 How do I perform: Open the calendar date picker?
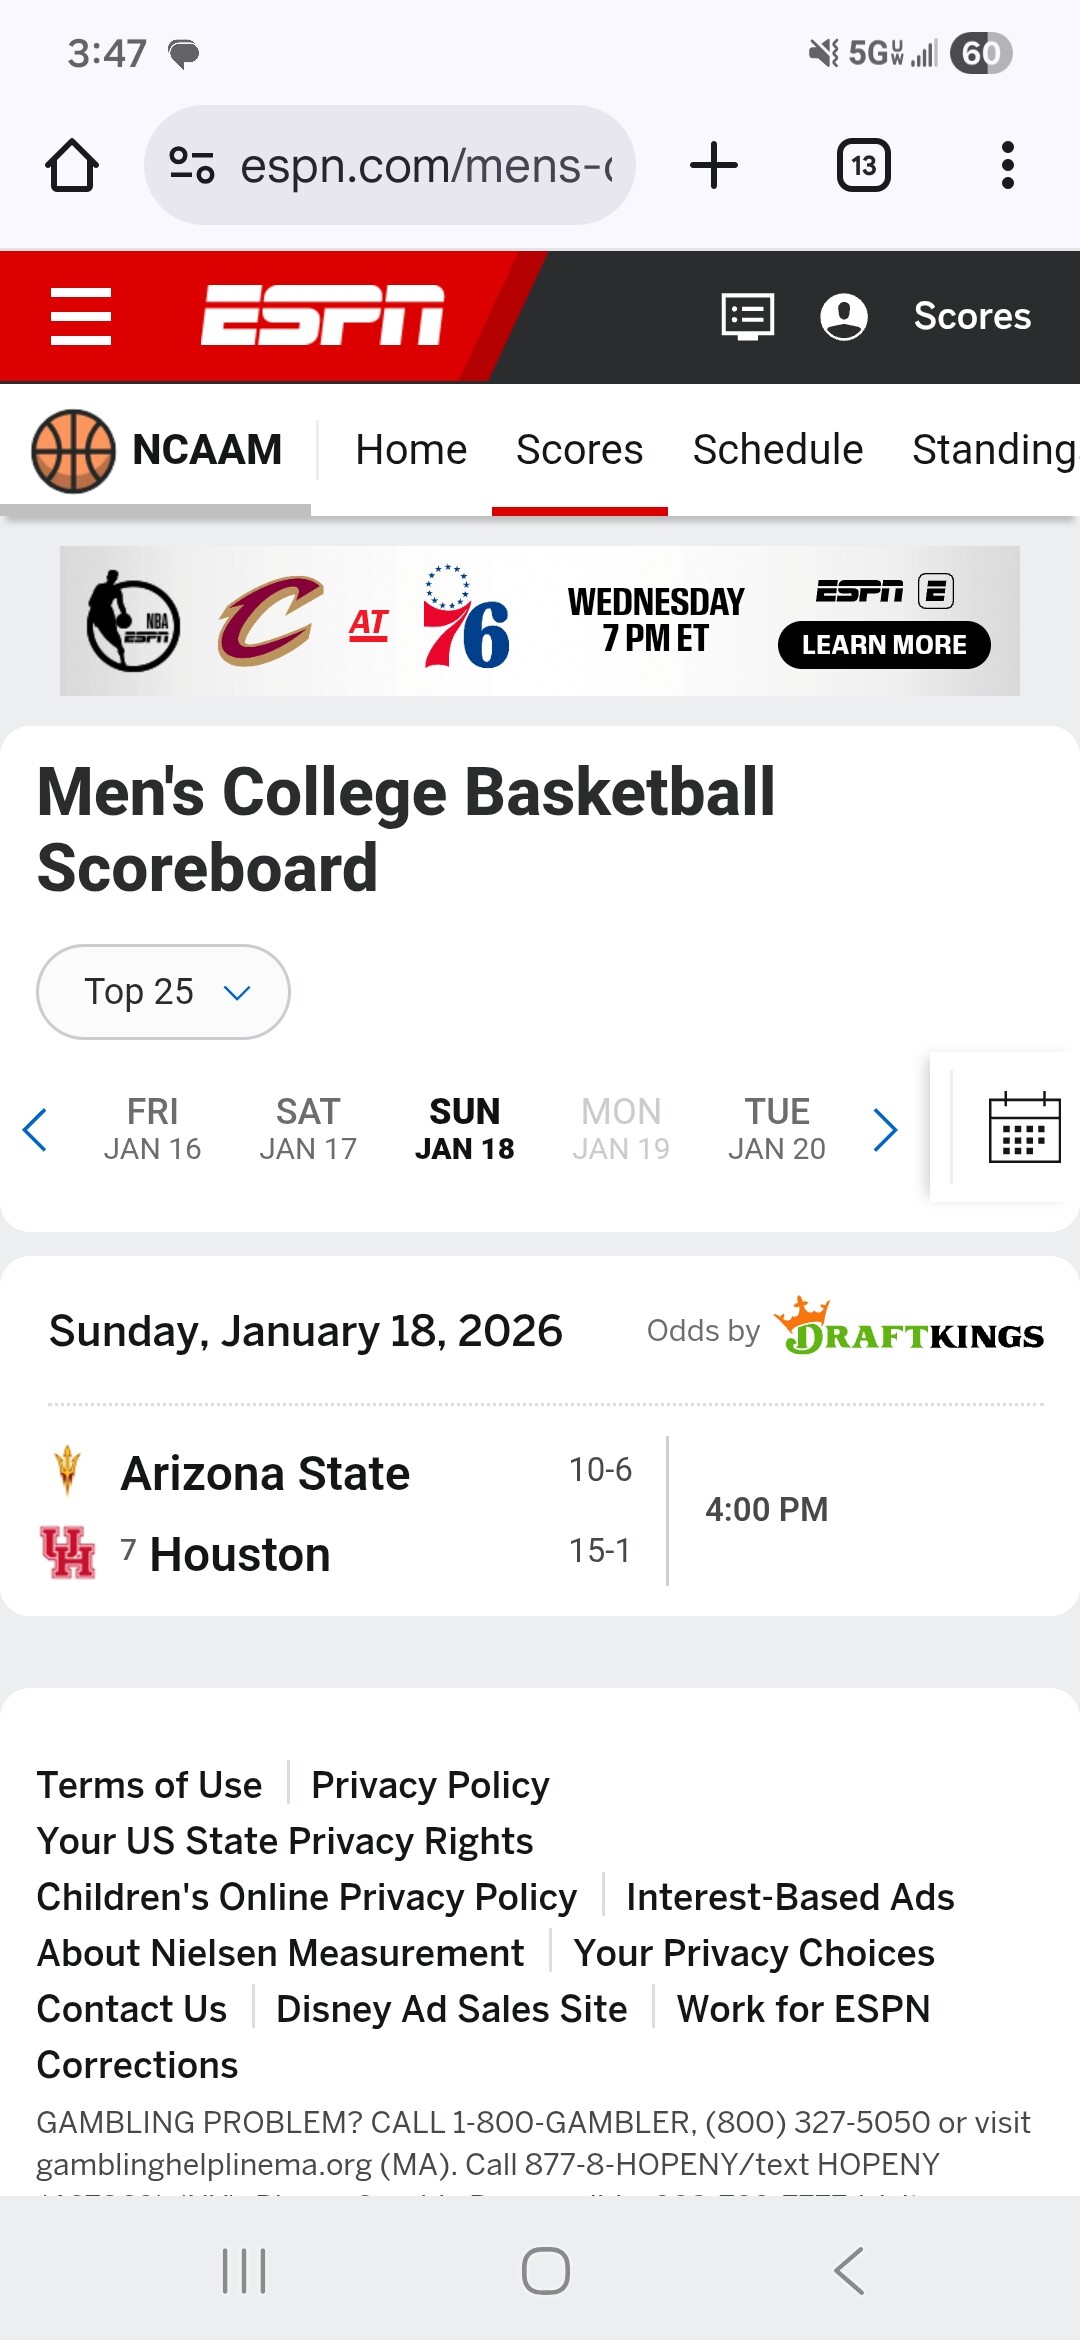pyautogui.click(x=1024, y=1128)
